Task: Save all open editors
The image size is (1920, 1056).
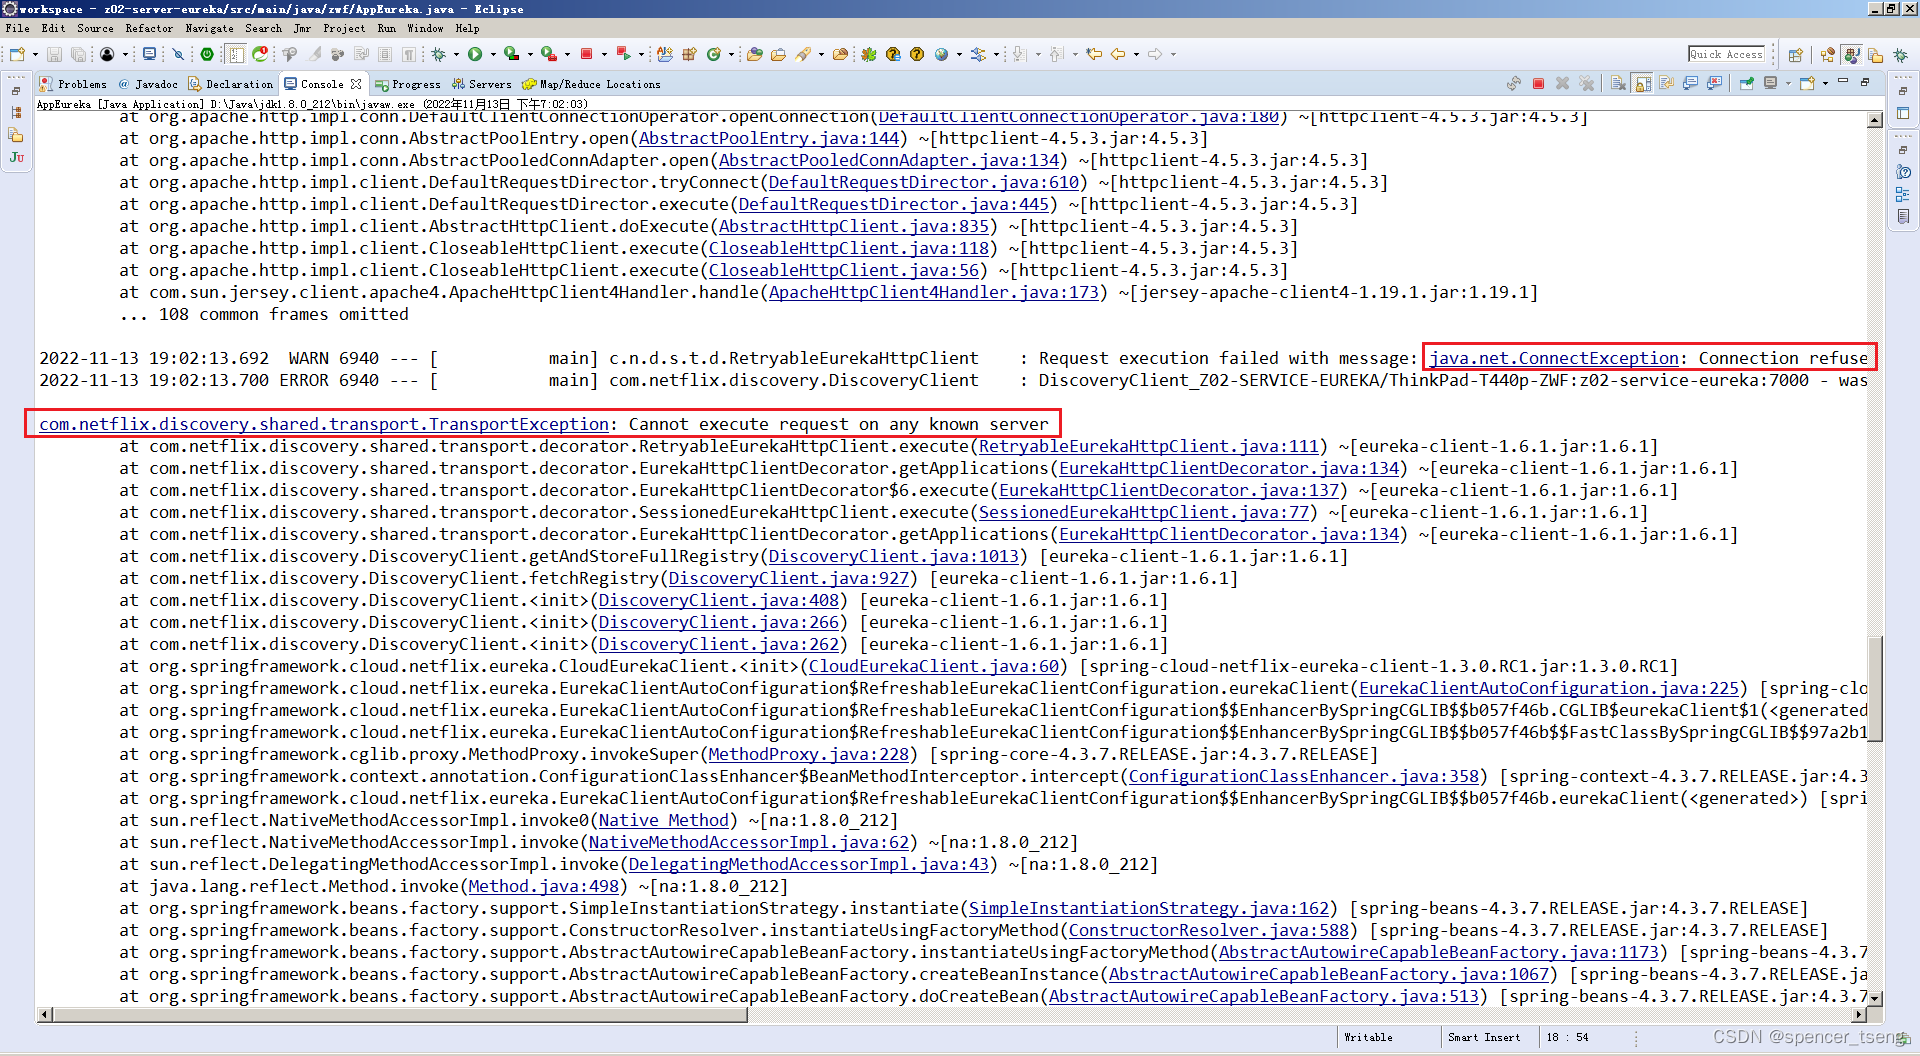Action: coord(79,55)
